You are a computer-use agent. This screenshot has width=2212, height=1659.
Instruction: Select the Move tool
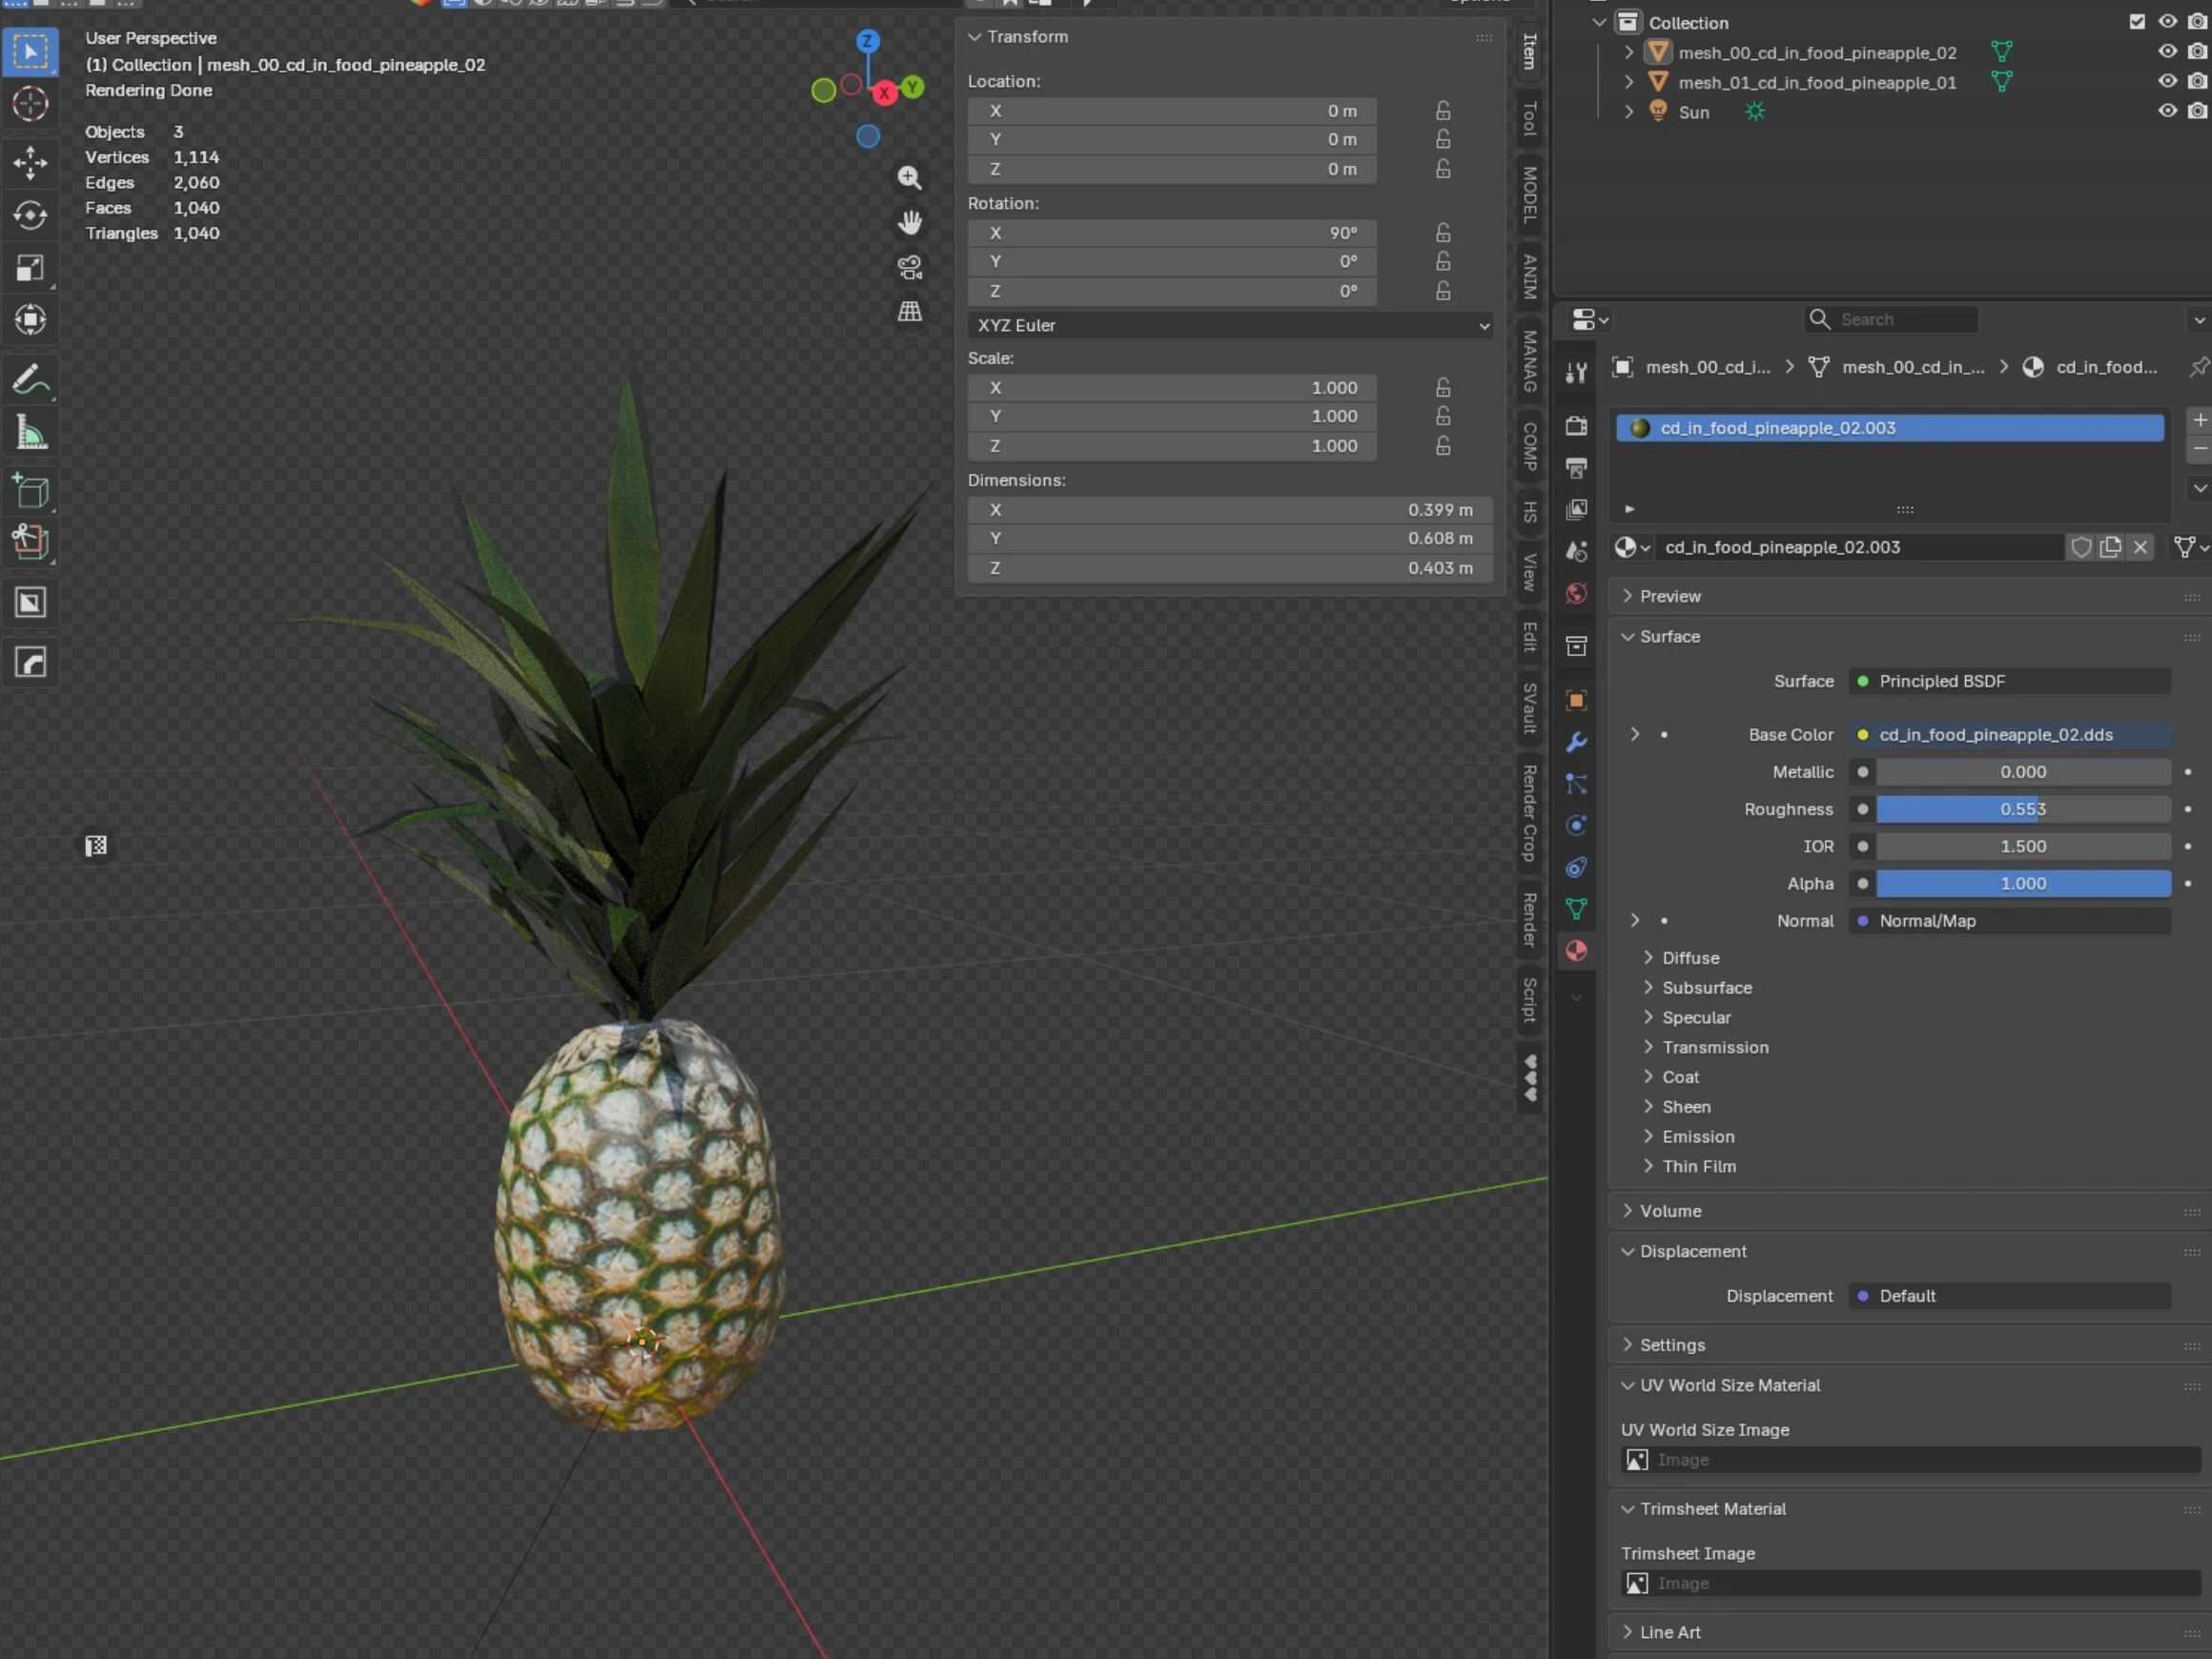[x=30, y=163]
